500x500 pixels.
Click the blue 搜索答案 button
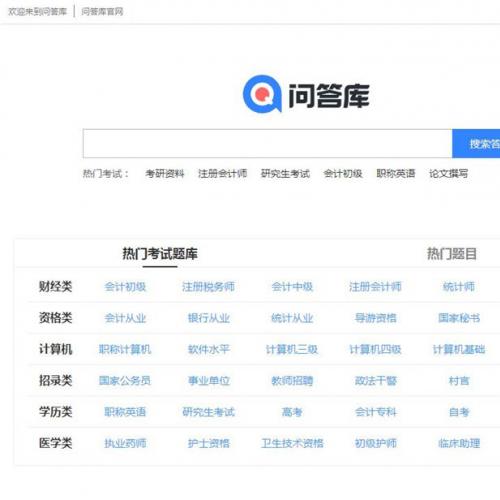pyautogui.click(x=476, y=144)
